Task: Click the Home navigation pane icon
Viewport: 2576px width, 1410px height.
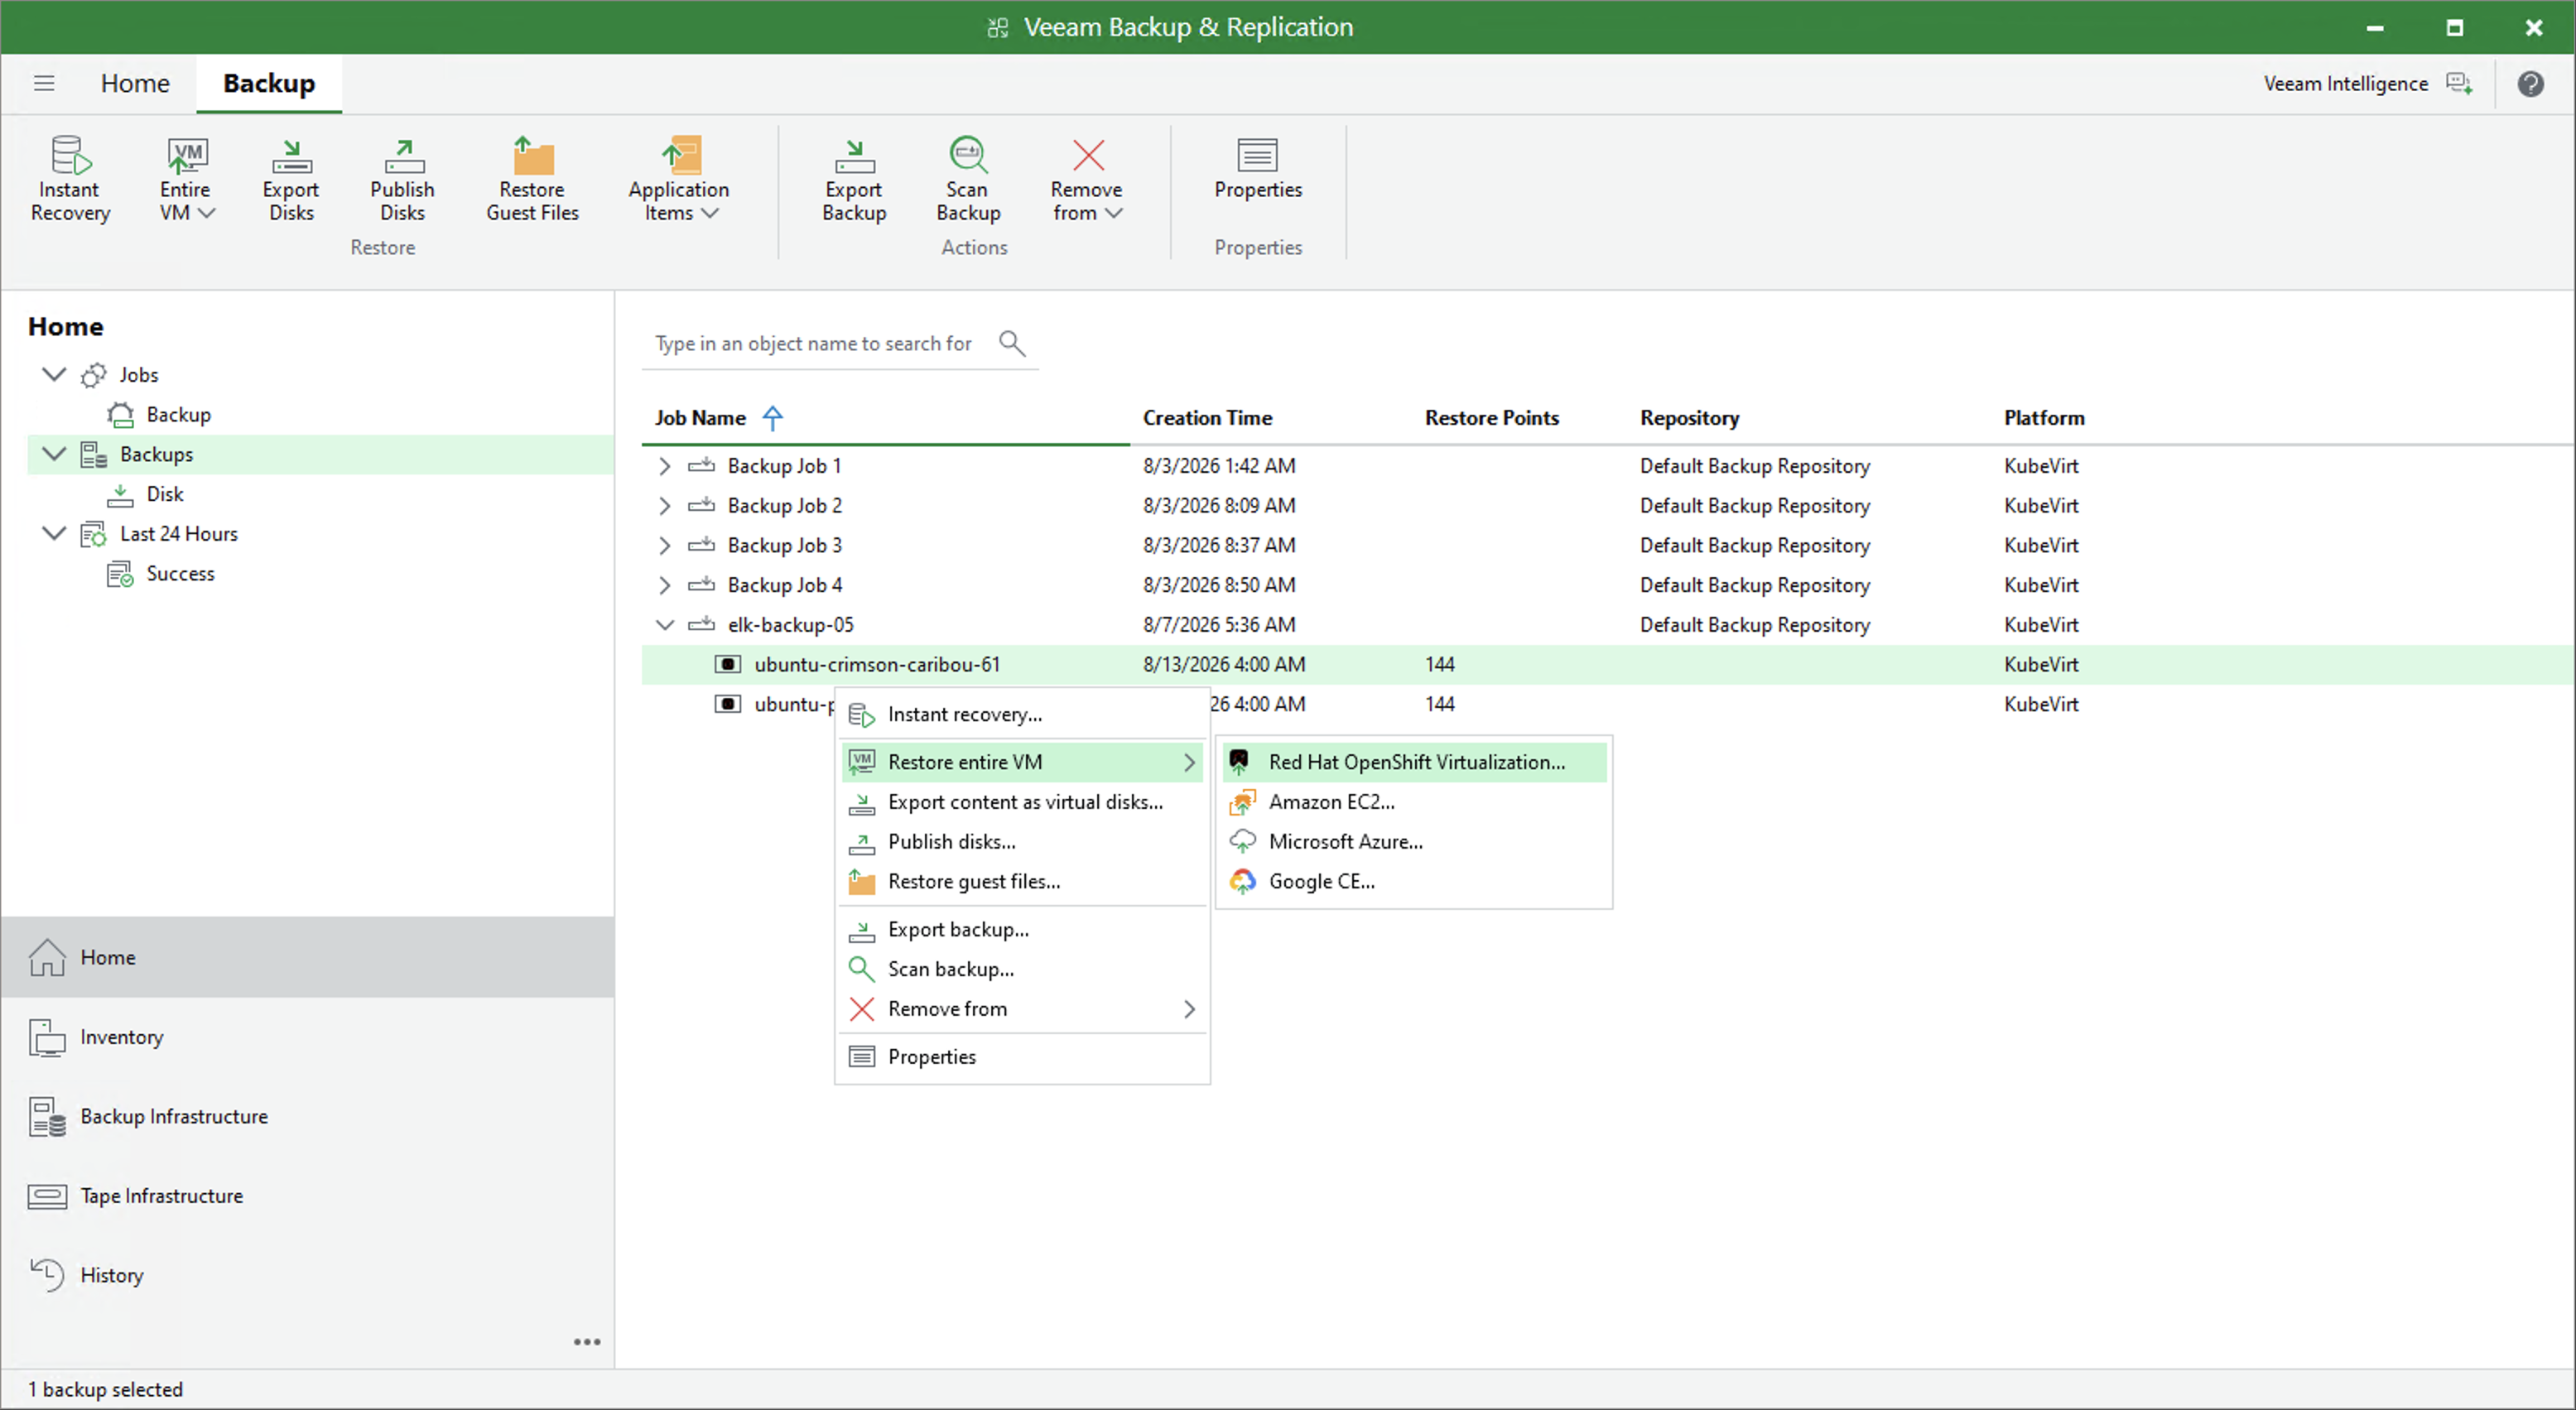Action: pos(47,957)
